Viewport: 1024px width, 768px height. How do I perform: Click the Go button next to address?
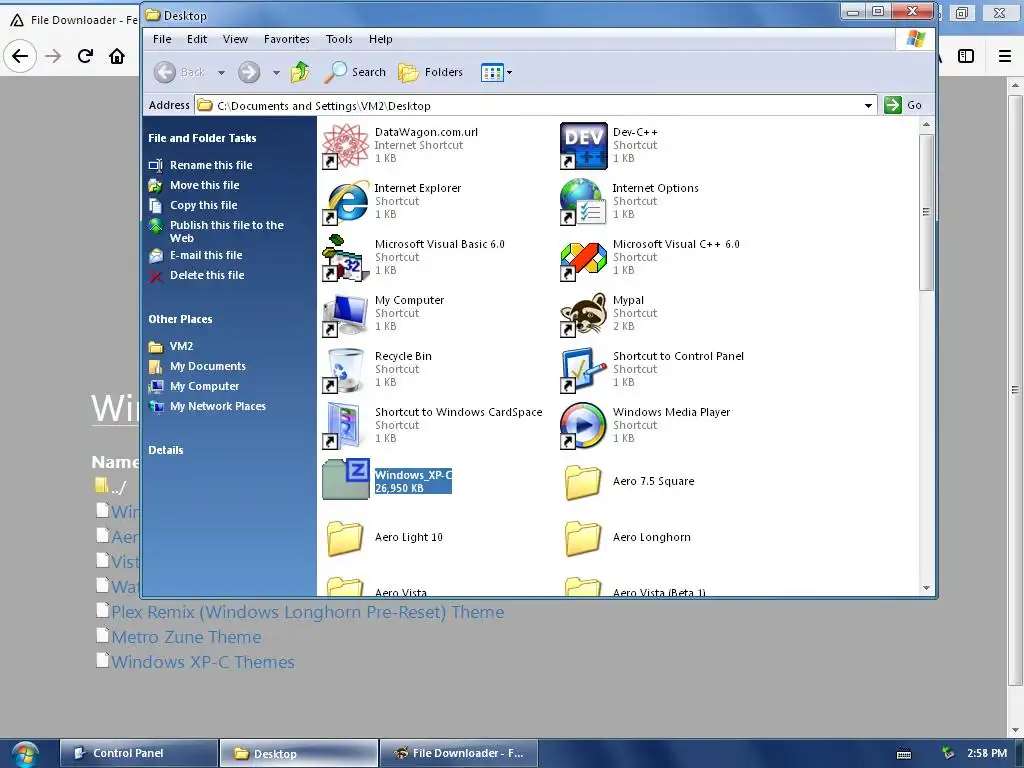pos(904,105)
